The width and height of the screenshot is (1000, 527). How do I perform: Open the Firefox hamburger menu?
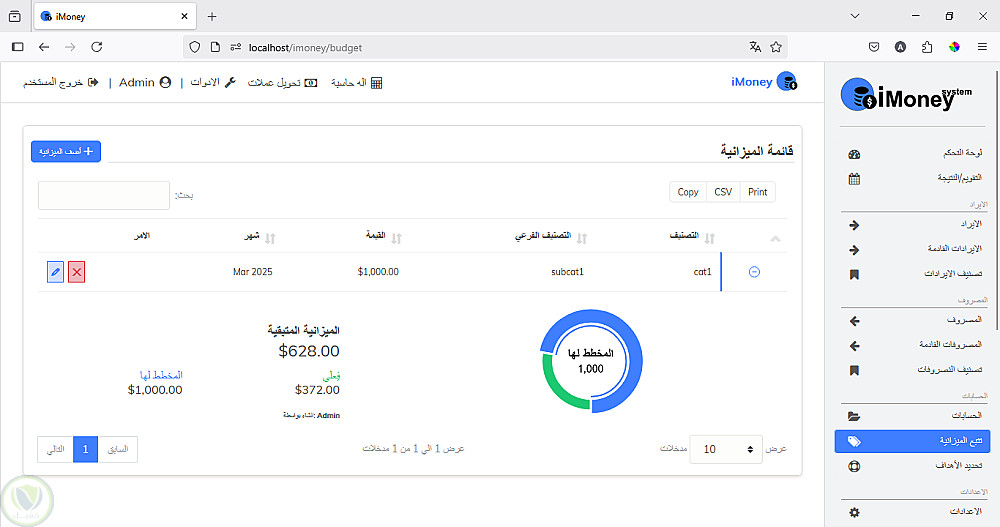tap(982, 47)
